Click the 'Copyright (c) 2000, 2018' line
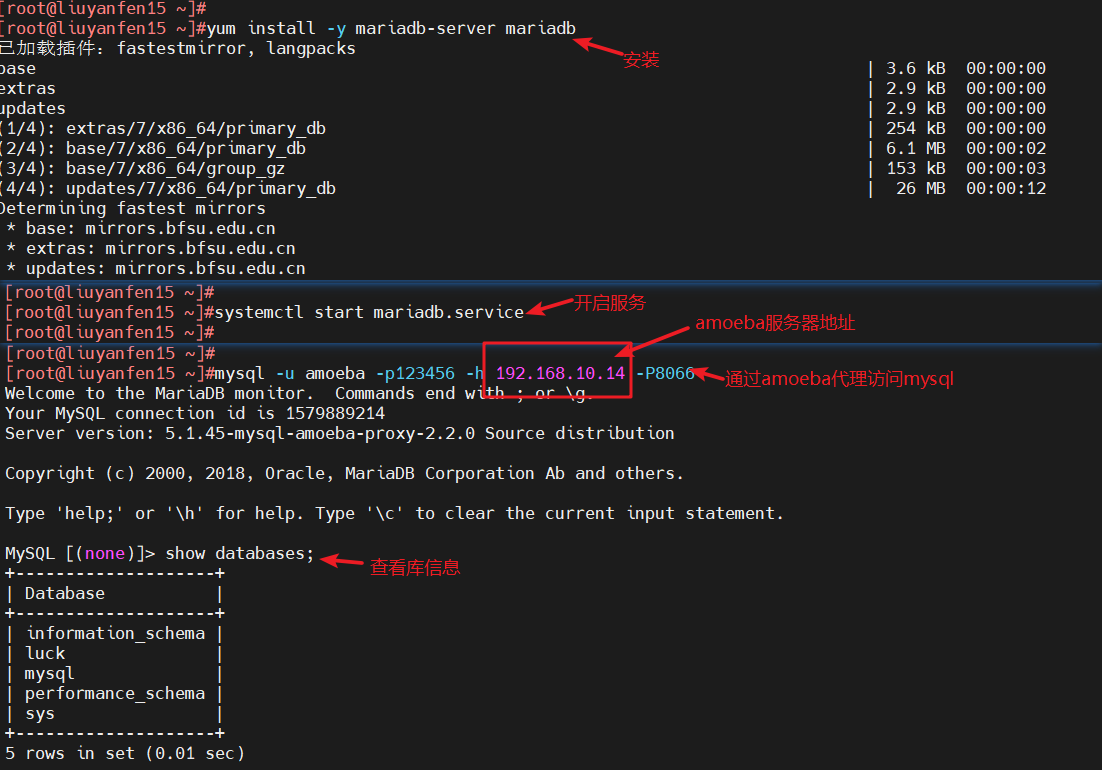The height and width of the screenshot is (770, 1102). [344, 474]
